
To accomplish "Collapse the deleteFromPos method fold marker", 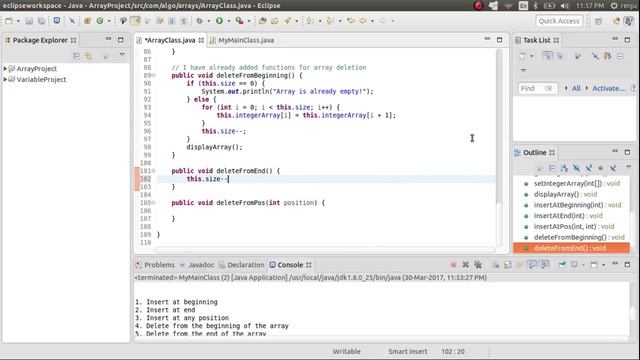I will point(153,203).
